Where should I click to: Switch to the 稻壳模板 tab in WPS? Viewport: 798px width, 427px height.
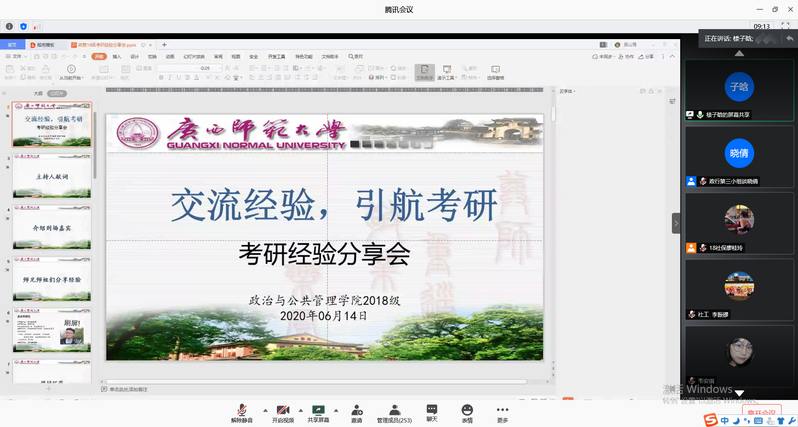click(45, 45)
